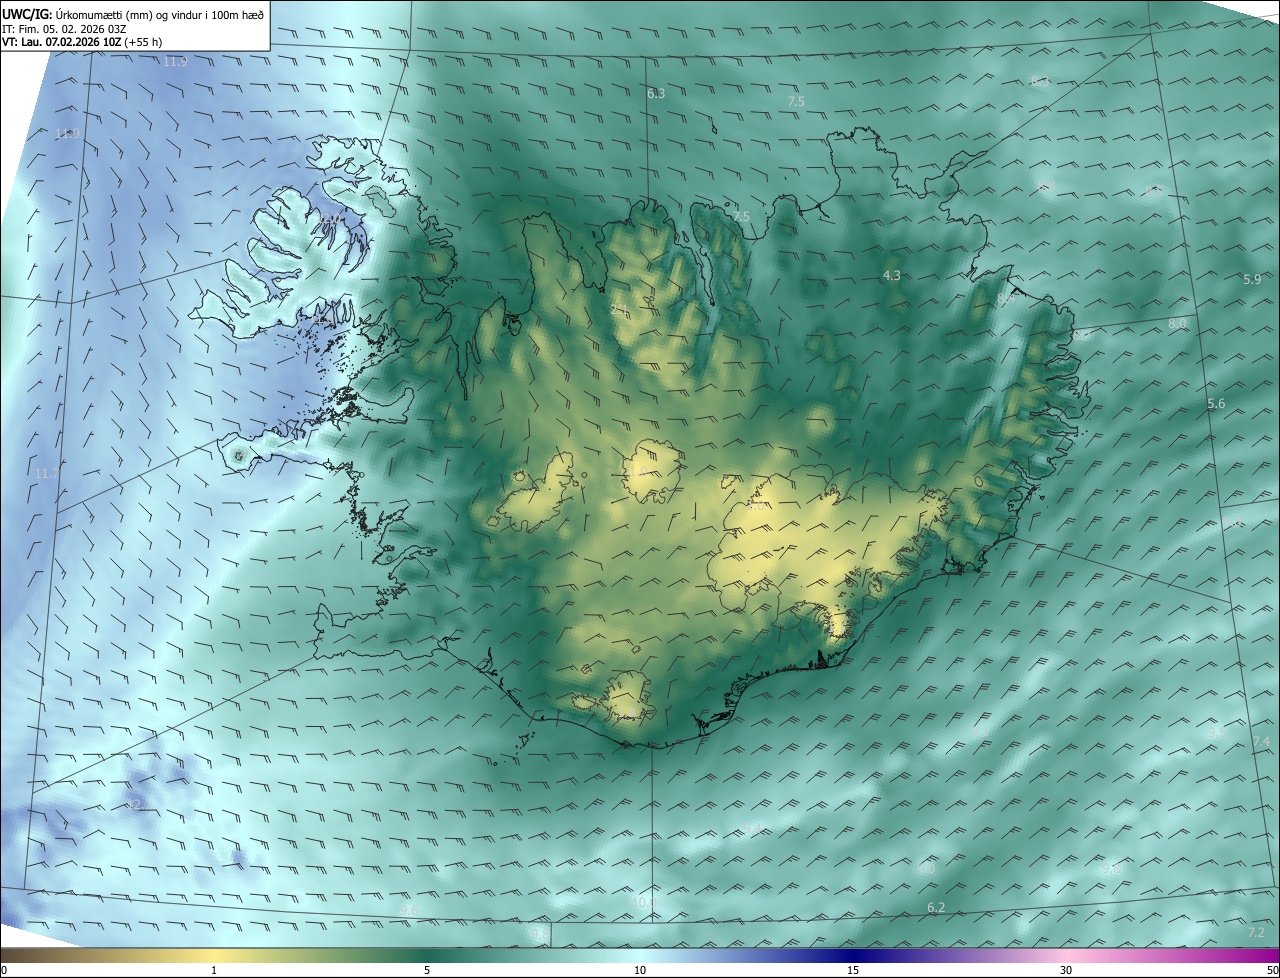1280x978 pixels.
Task: Click the 8.4 value label on the map
Action: click(1006, 299)
